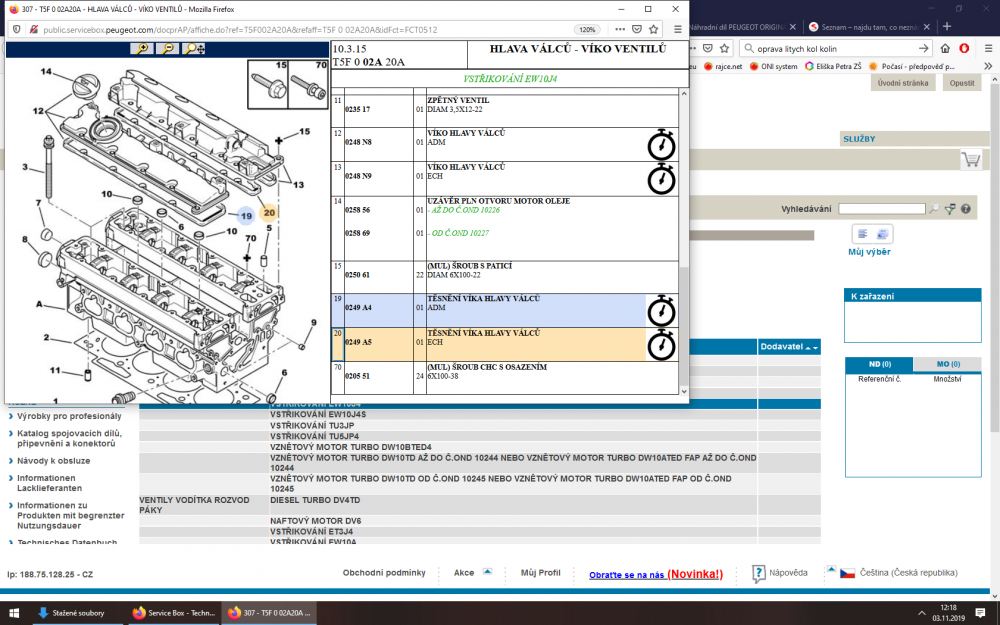Select highlighted callout 19 on diagram
The width and height of the screenshot is (1000, 625).
pyautogui.click(x=246, y=216)
